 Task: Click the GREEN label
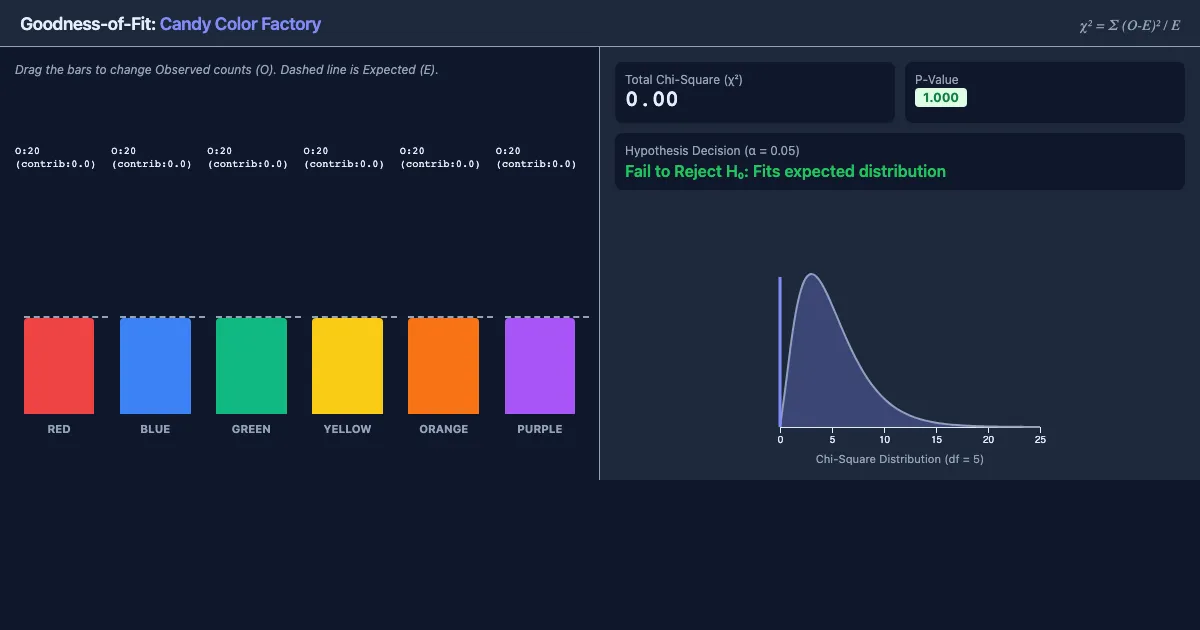(251, 429)
